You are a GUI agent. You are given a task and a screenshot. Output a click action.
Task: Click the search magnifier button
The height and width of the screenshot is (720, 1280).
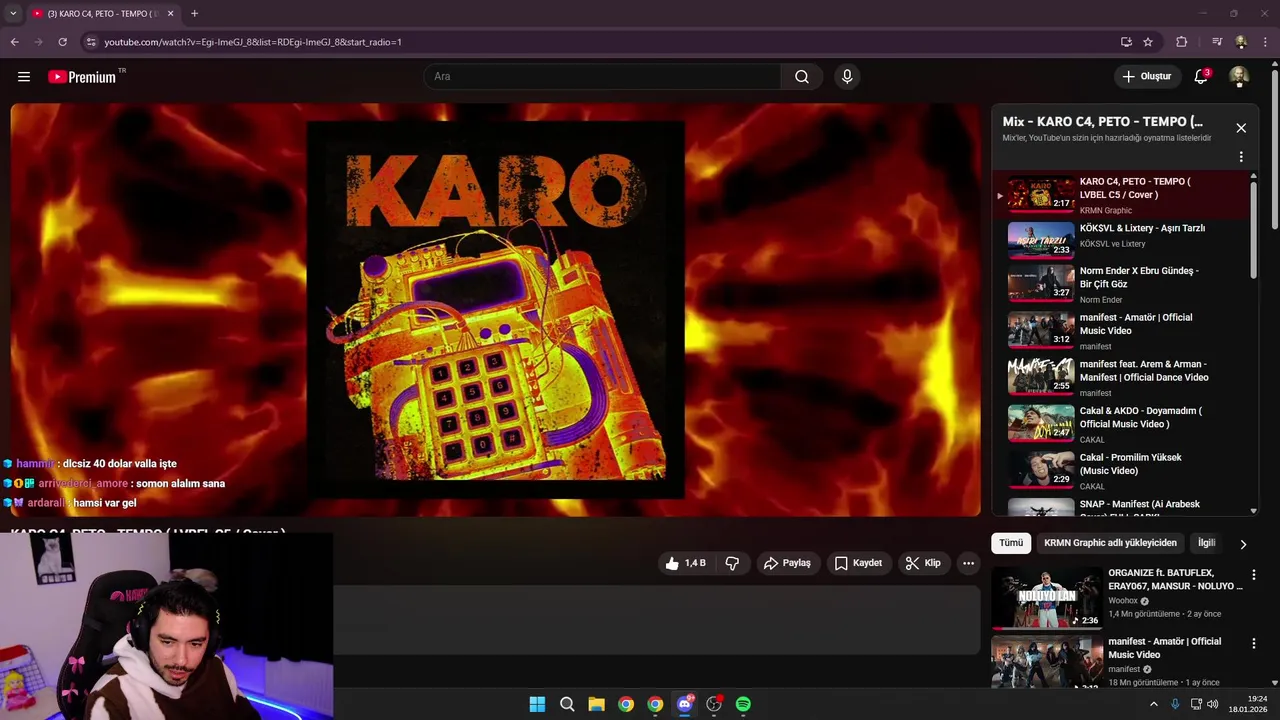(x=802, y=77)
